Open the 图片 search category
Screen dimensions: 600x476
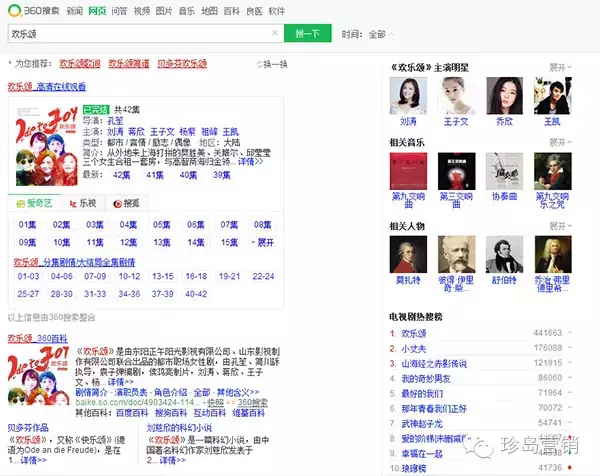pyautogui.click(x=164, y=11)
